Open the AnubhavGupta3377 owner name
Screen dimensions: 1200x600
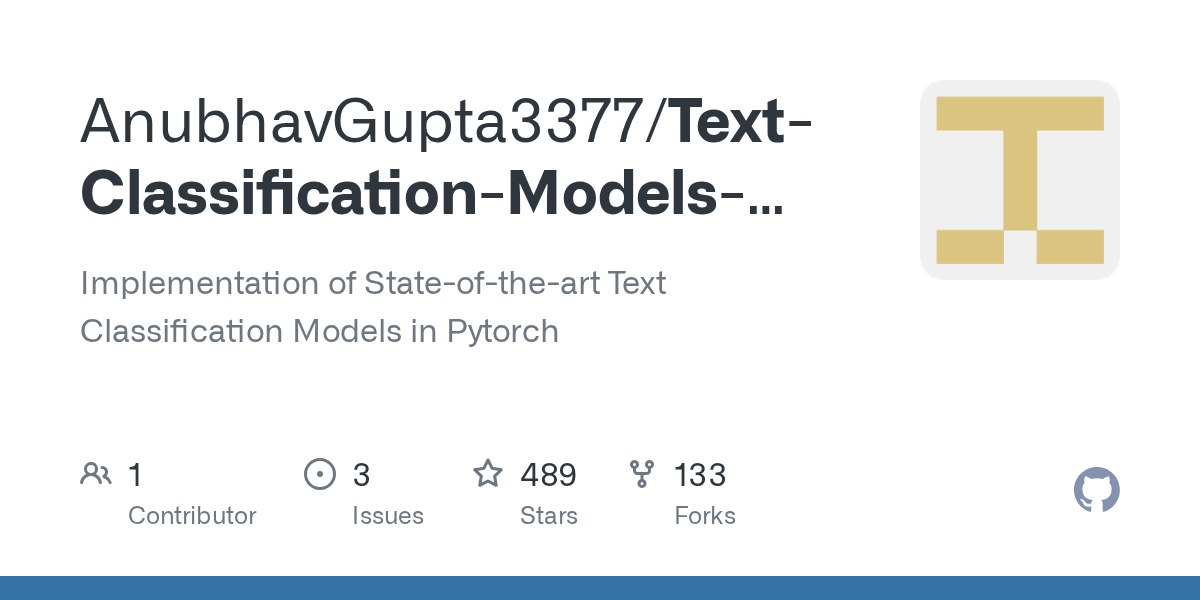[366, 121]
